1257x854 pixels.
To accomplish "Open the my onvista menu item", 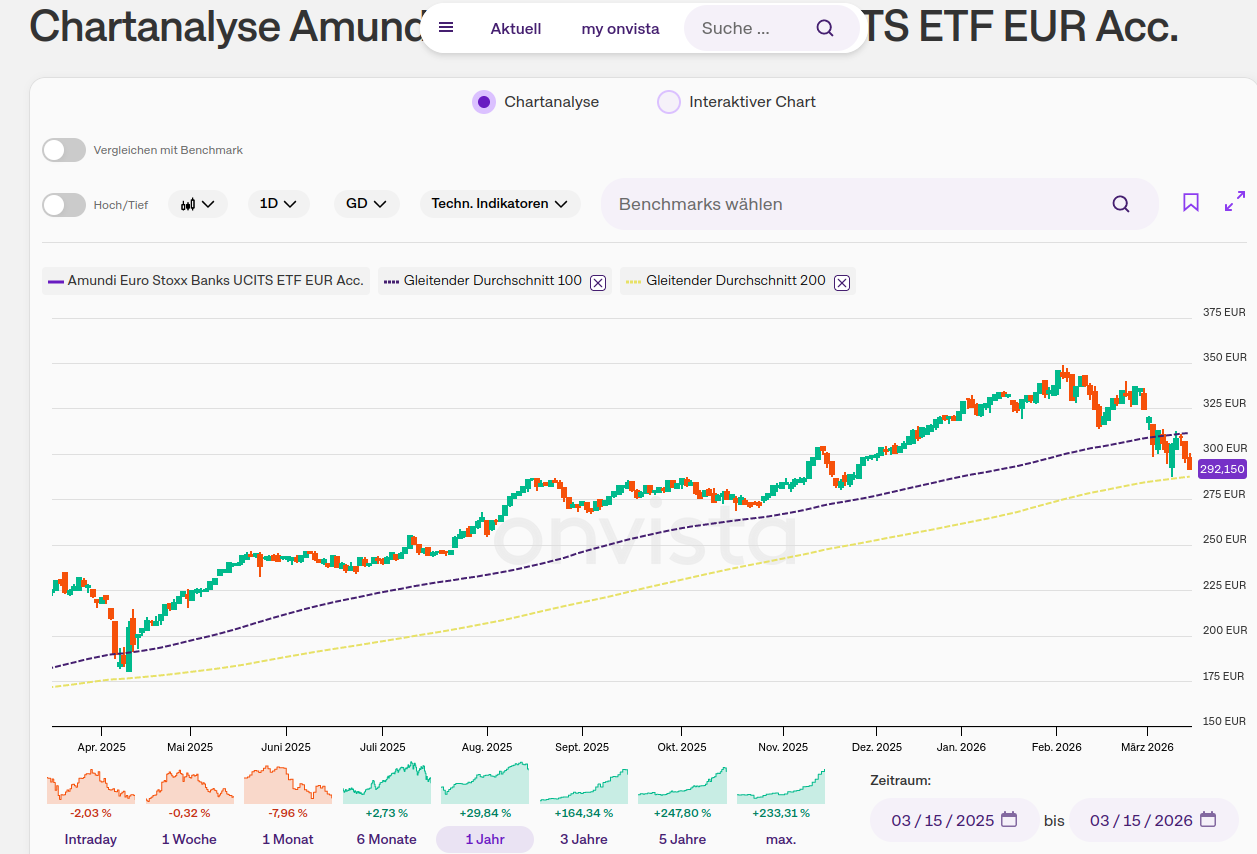I will 620,29.
